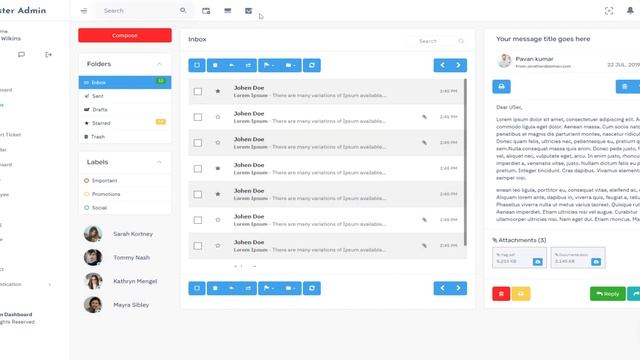Tick the checkbox of the first Johen Doe email
The width and height of the screenshot is (640, 360).
pos(198,91)
